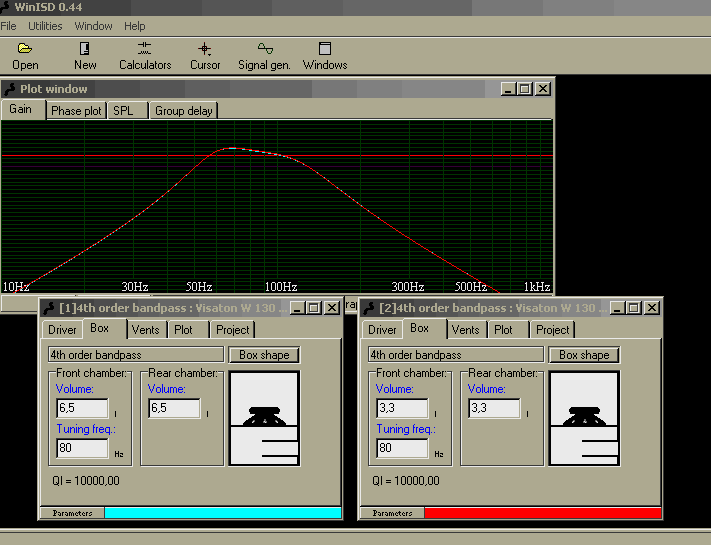Click the Ql = 10000,00 text in project [2]
The height and width of the screenshot is (545, 711).
click(406, 481)
